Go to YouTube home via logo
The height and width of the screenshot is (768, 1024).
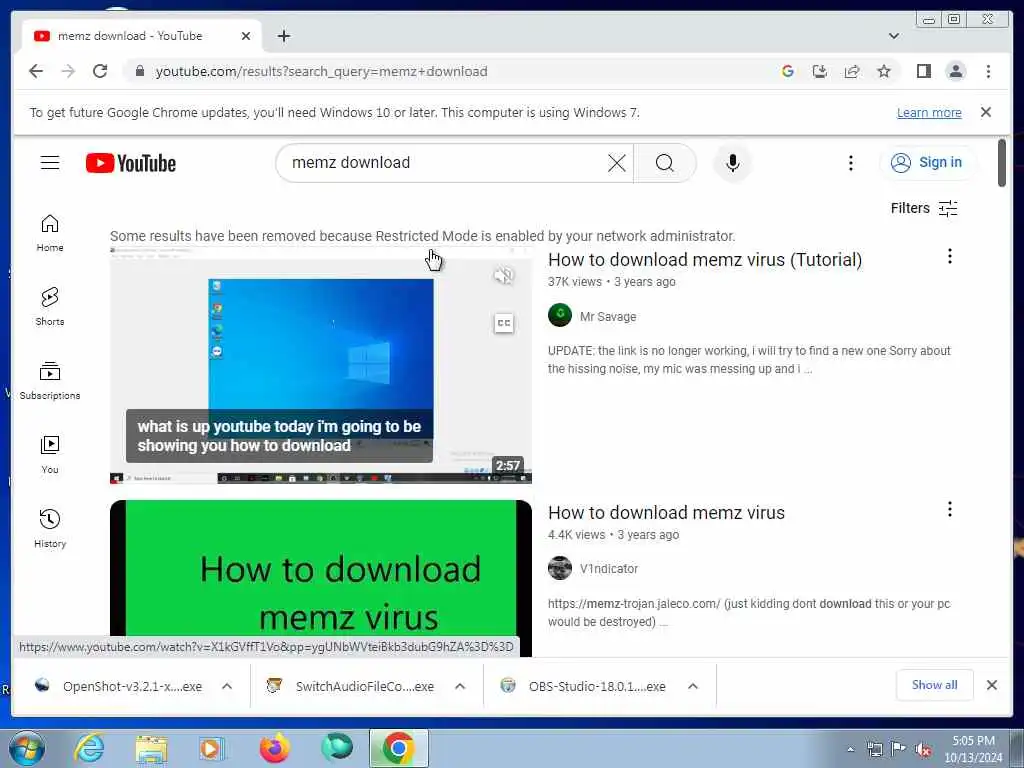point(131,163)
